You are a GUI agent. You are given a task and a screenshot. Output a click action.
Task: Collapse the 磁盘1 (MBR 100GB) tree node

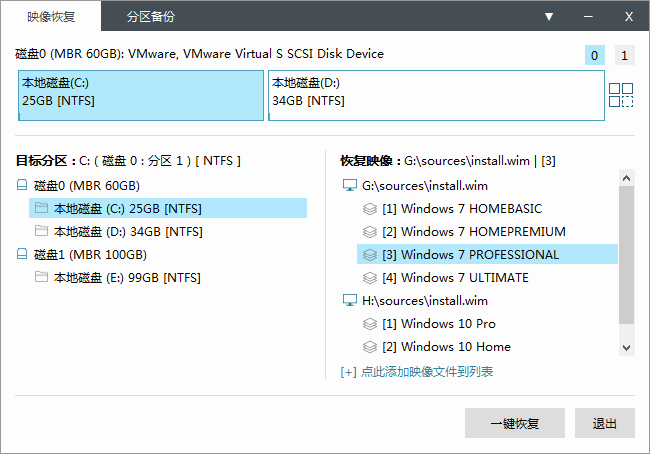point(23,254)
